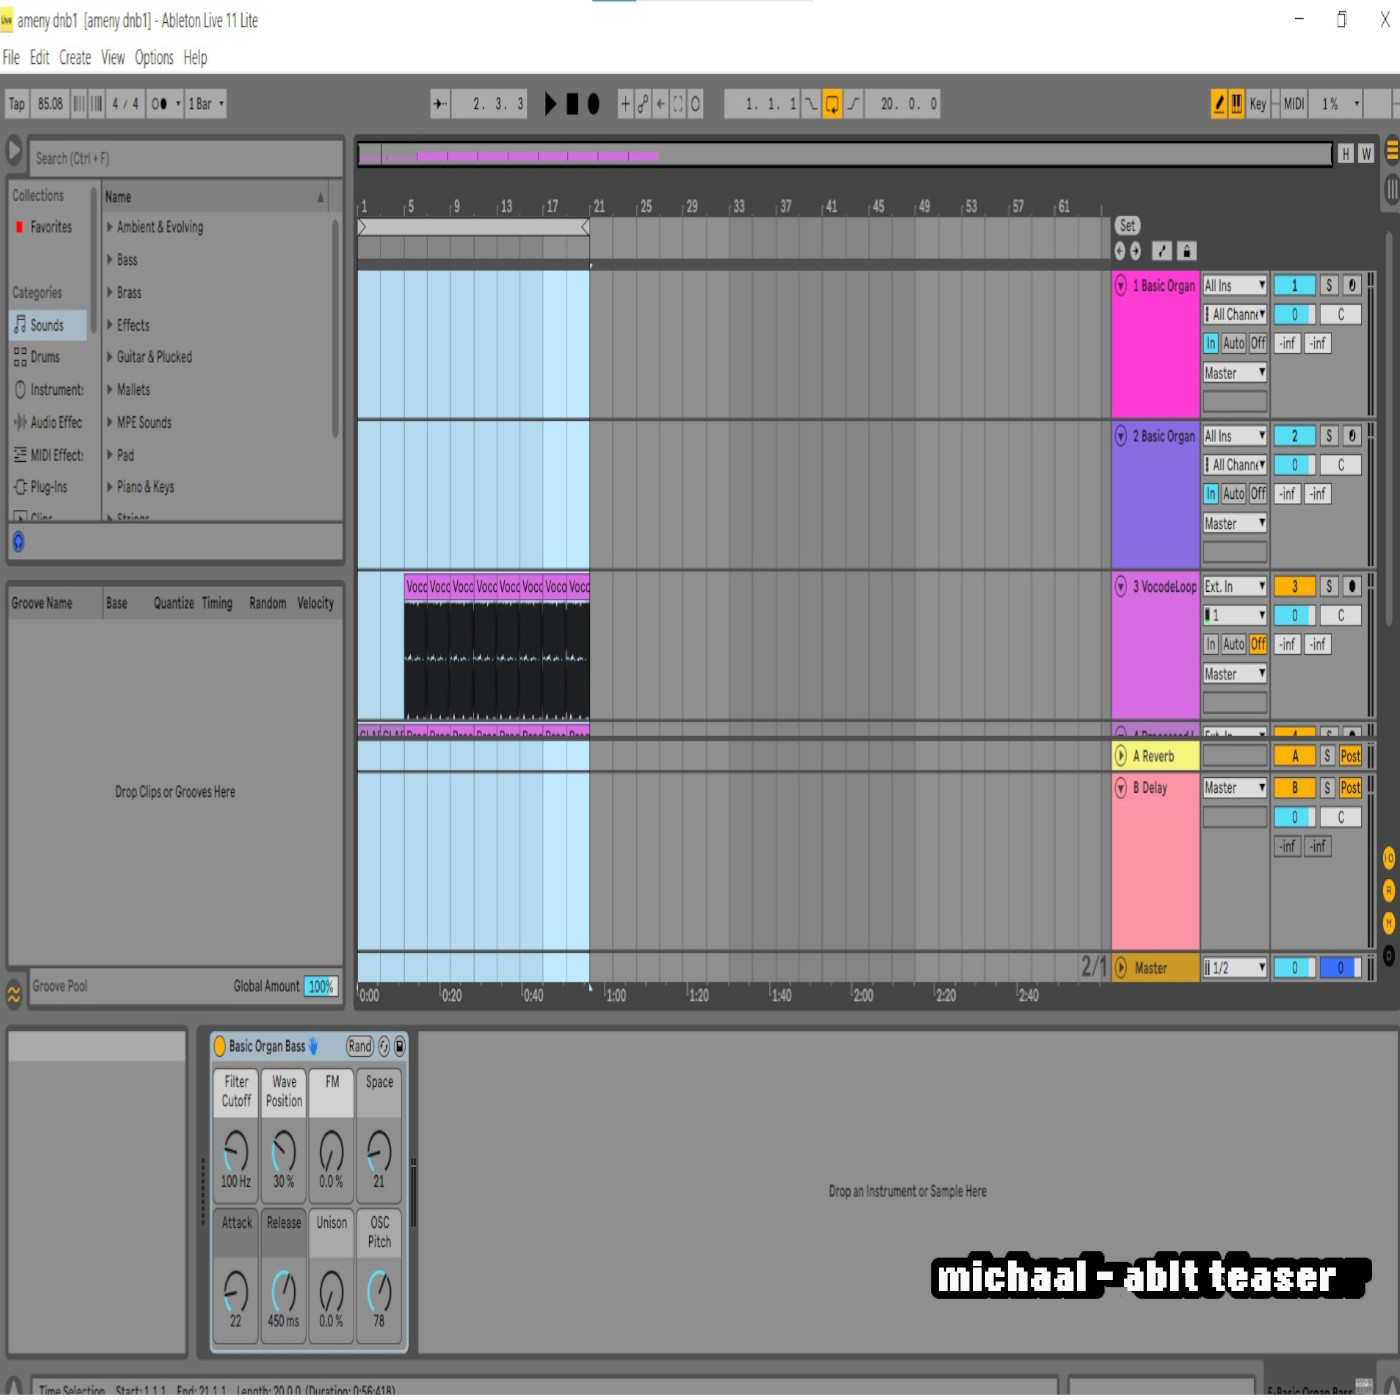Toggle the Arrangement Loop switch
This screenshot has width=1400, height=1400.
point(832,104)
